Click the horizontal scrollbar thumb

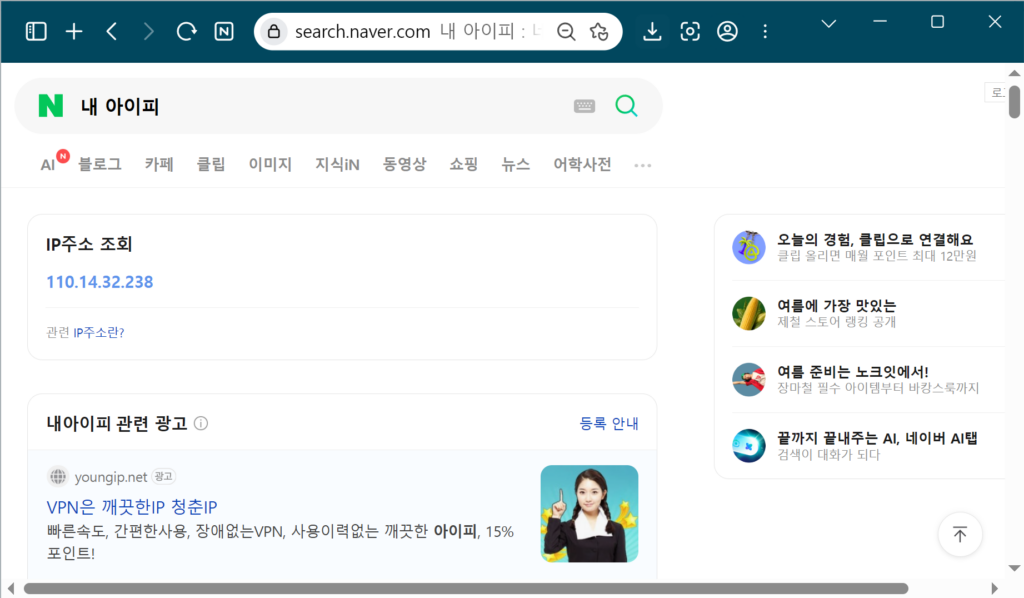point(466,588)
